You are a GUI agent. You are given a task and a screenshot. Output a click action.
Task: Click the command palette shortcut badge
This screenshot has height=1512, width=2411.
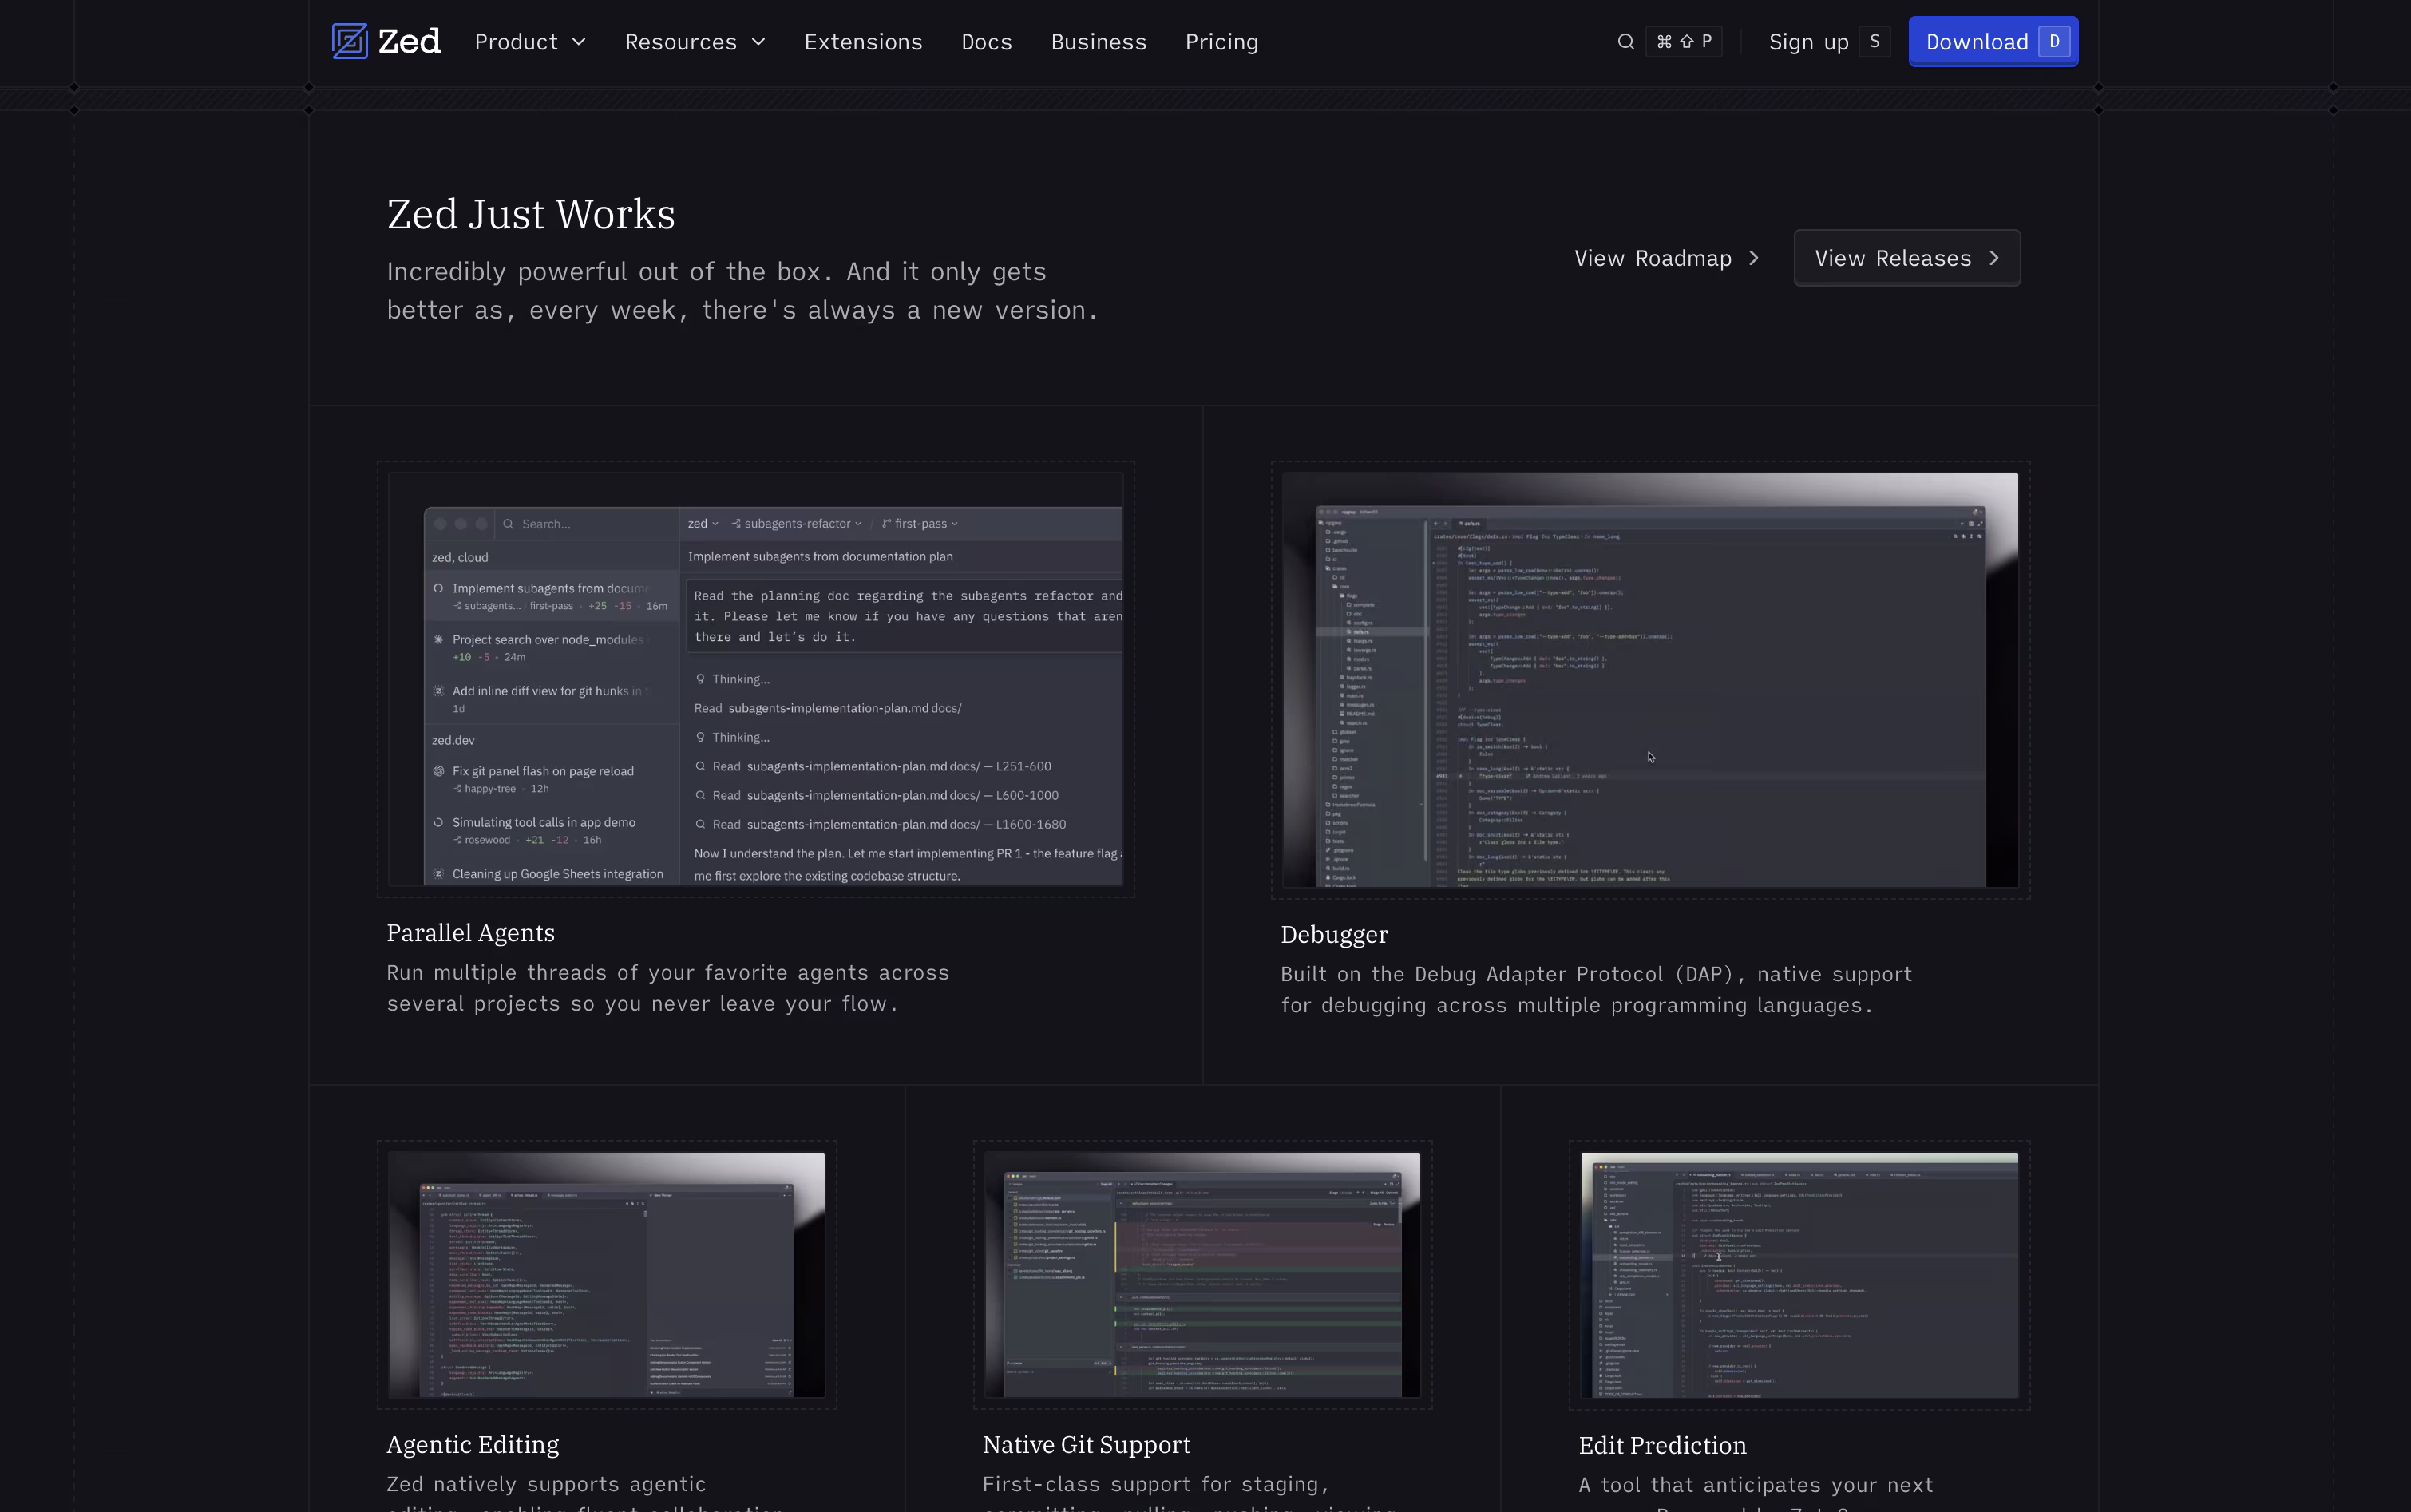(x=1684, y=41)
